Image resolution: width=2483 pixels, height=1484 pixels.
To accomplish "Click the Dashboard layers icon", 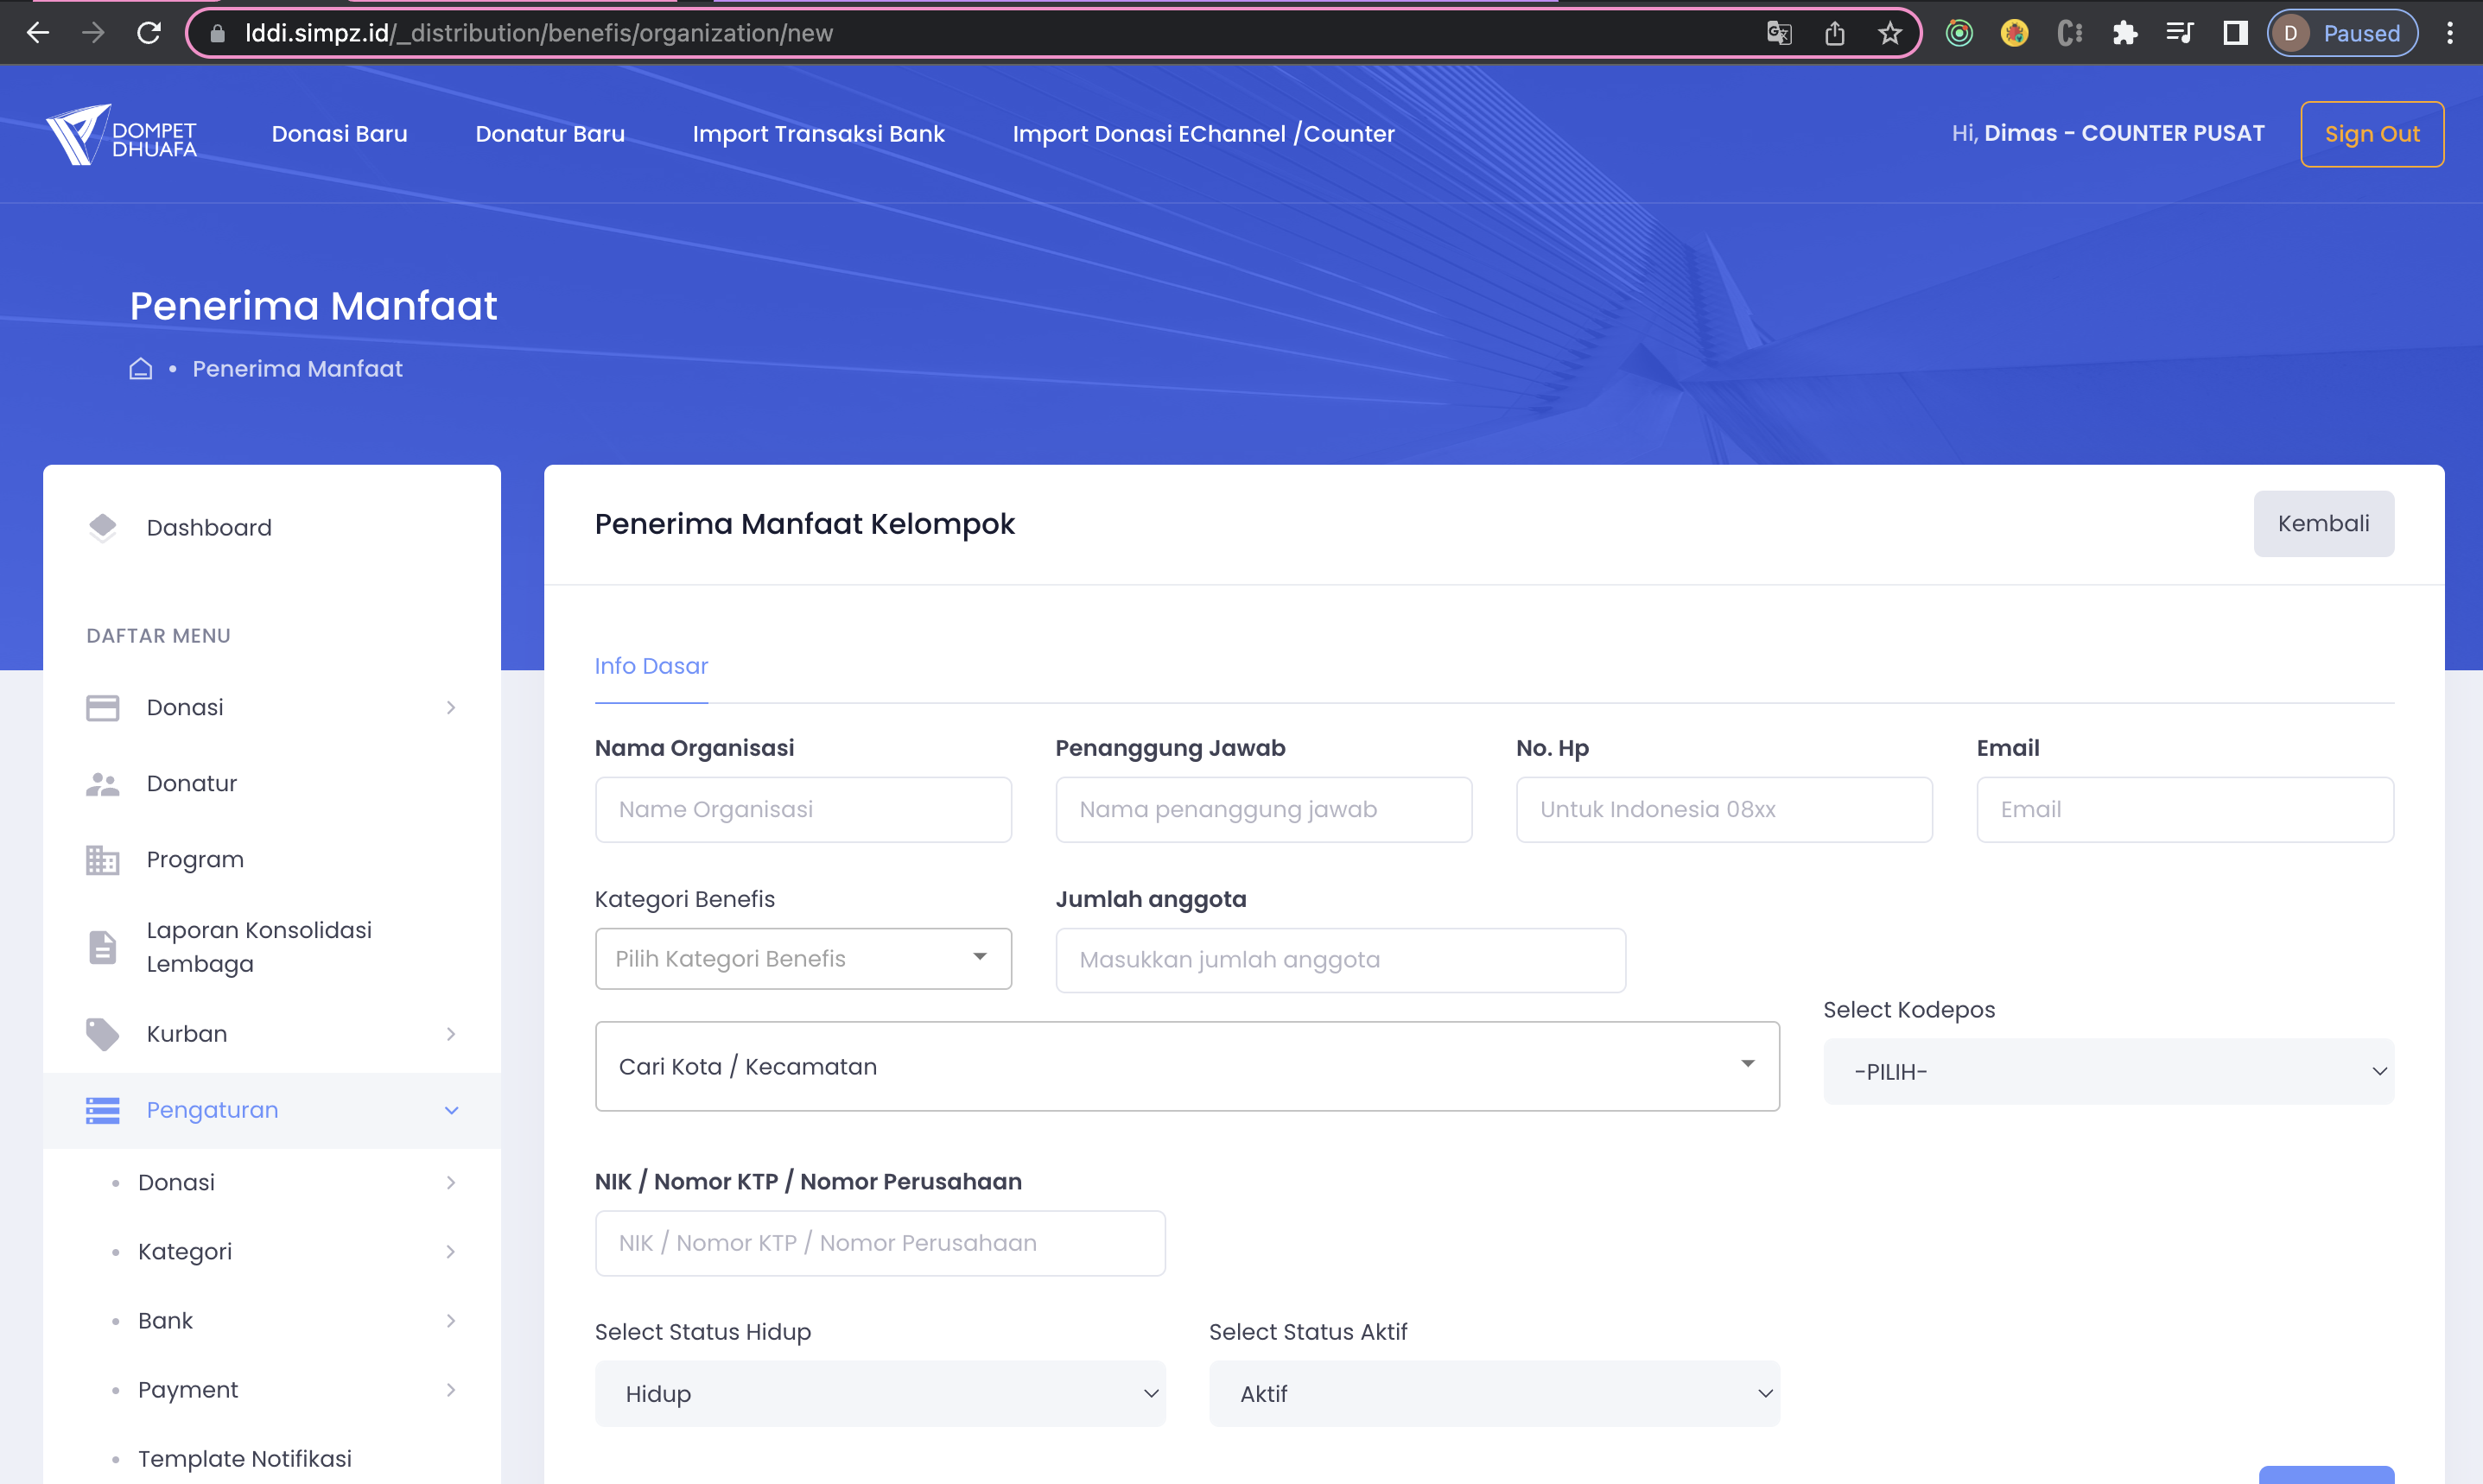I will [102, 527].
